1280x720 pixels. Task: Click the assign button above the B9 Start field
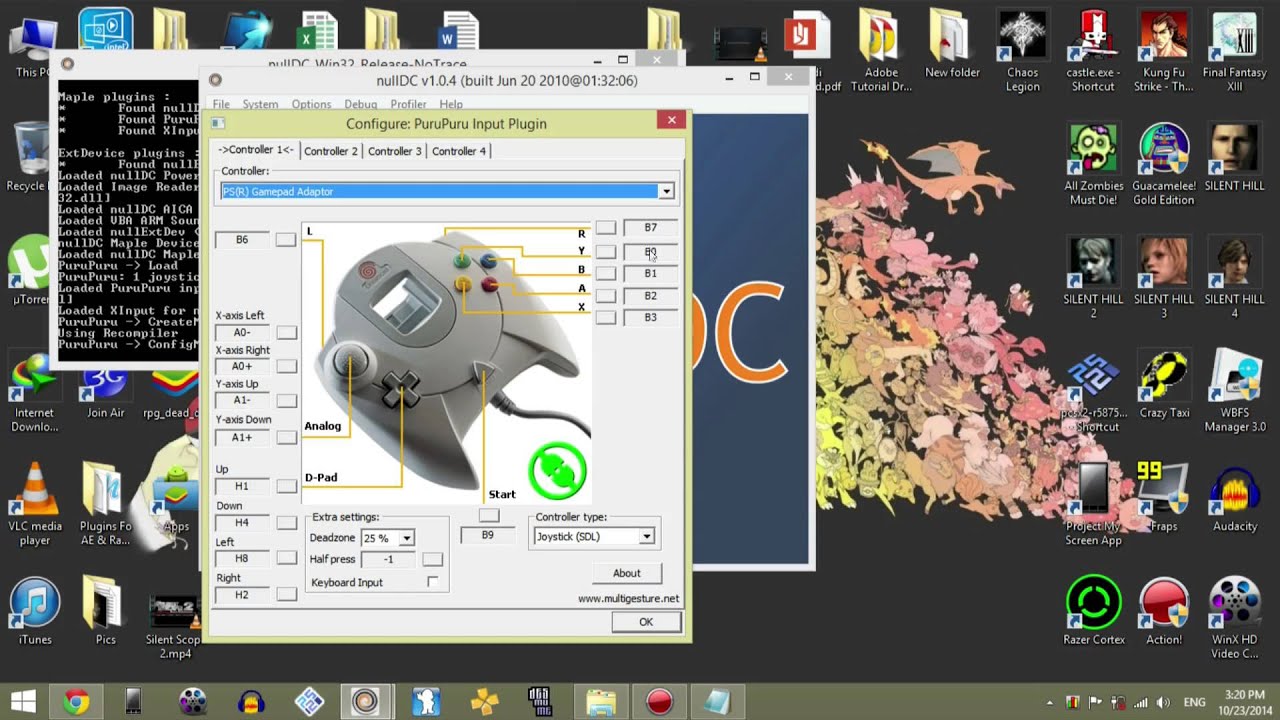(488, 515)
